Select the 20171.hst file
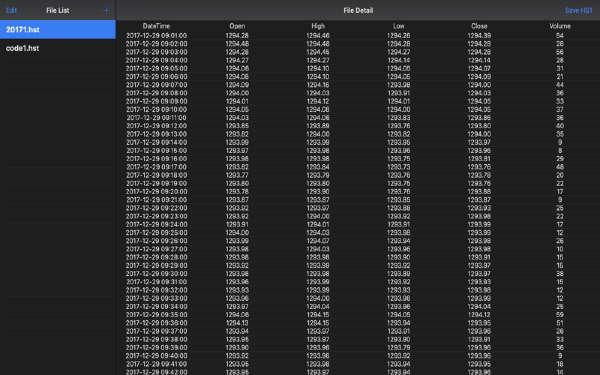 (58, 29)
